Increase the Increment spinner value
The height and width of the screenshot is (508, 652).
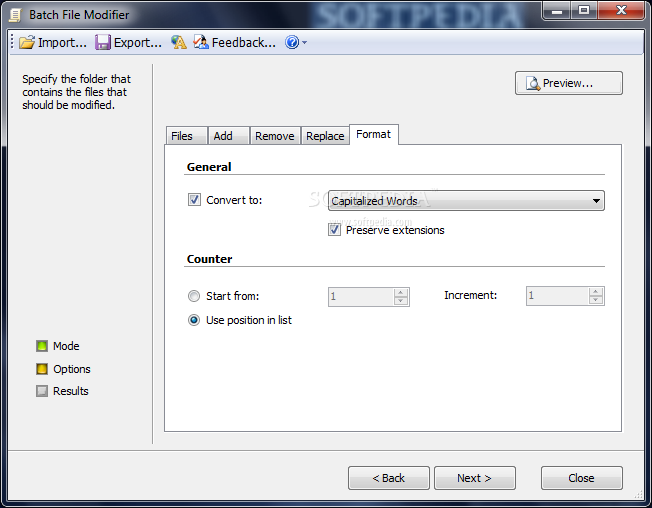tap(596, 292)
